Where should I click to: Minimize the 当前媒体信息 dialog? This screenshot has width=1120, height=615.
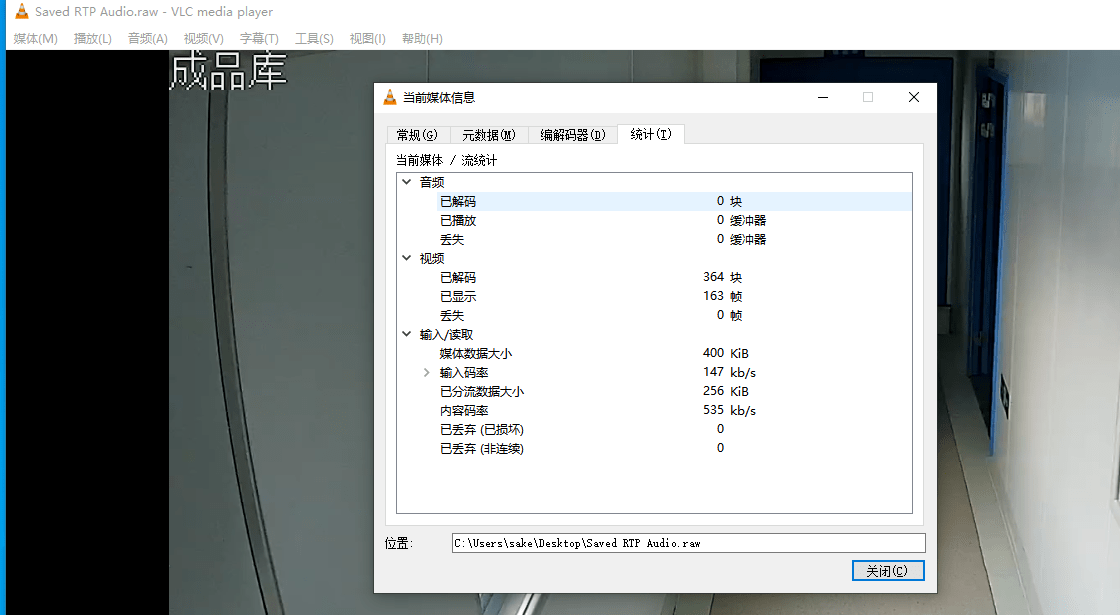[823, 97]
